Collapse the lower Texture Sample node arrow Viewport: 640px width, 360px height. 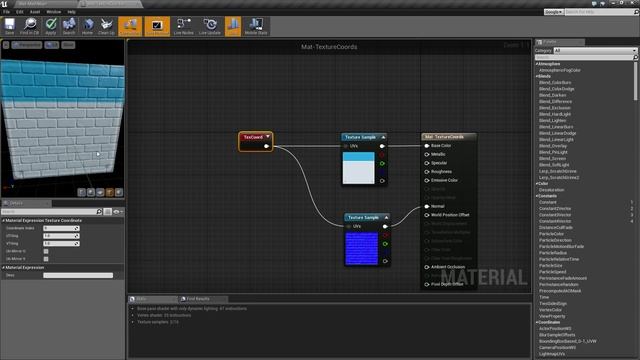(386, 218)
